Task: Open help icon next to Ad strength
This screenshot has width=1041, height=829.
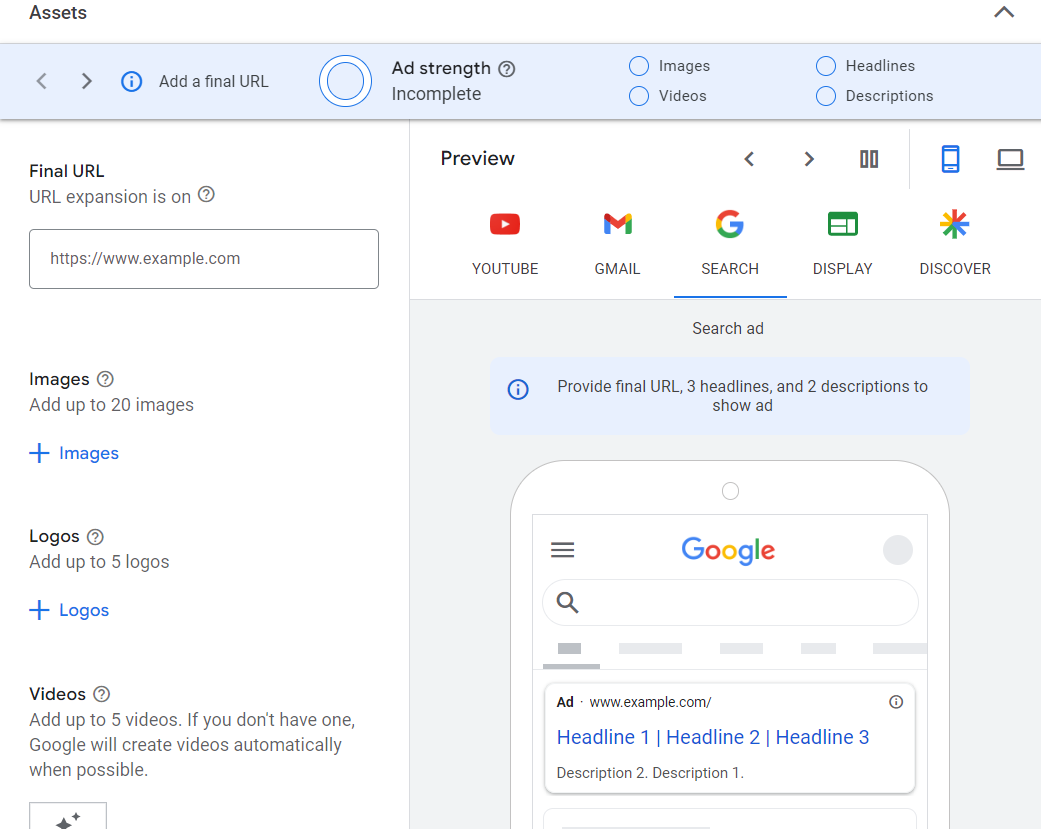Action: point(507,69)
